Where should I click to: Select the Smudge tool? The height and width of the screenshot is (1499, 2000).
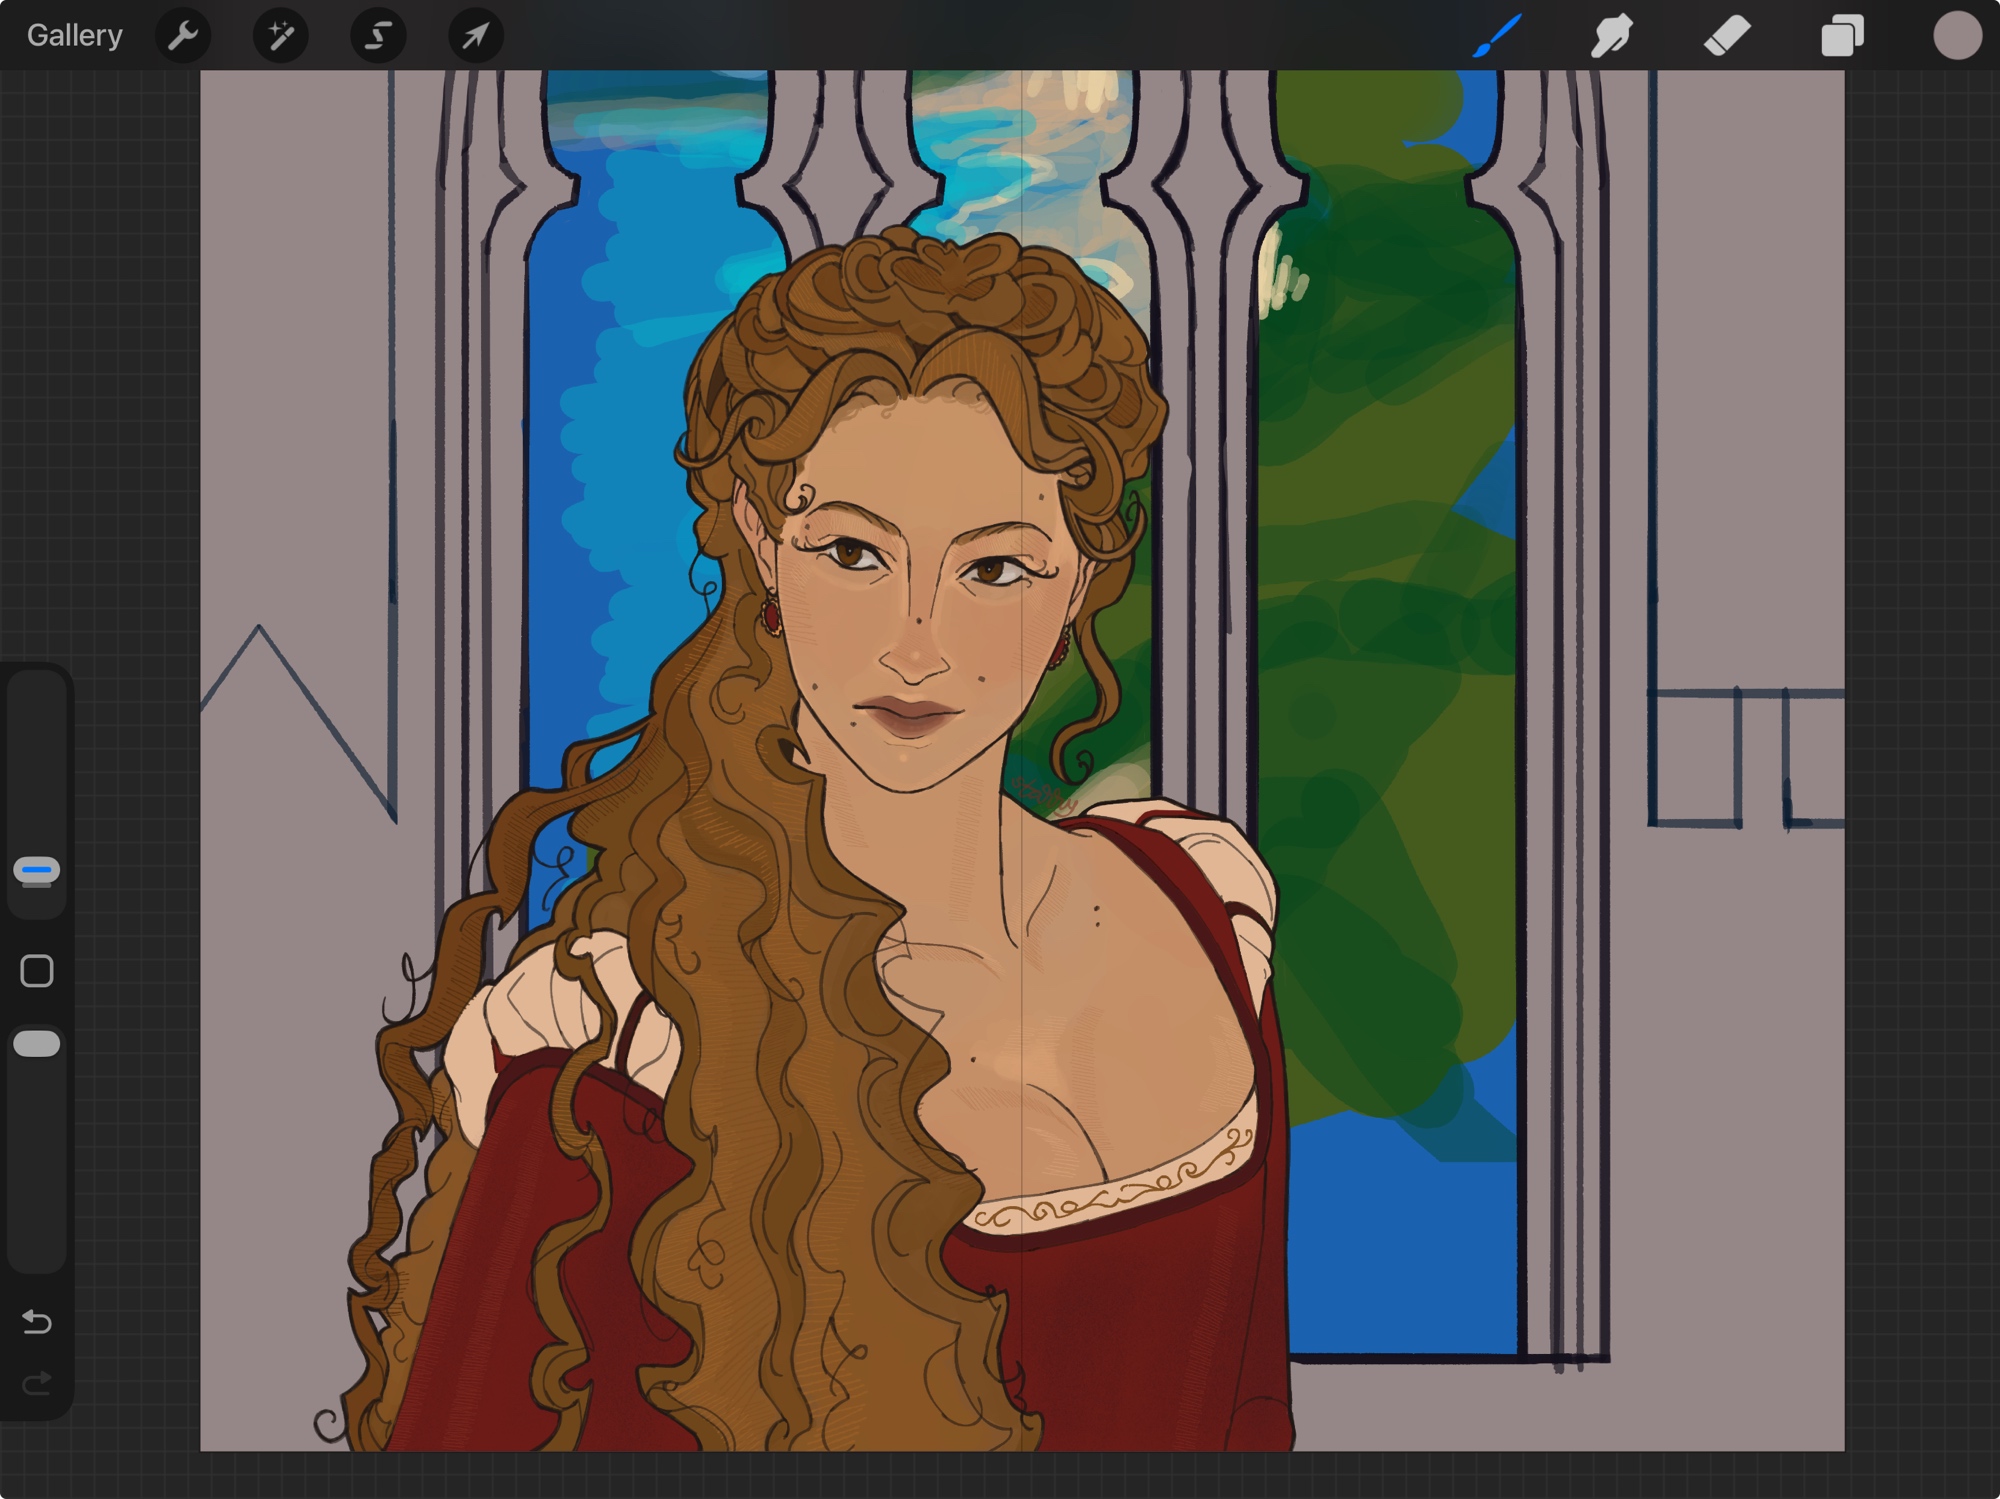1611,36
